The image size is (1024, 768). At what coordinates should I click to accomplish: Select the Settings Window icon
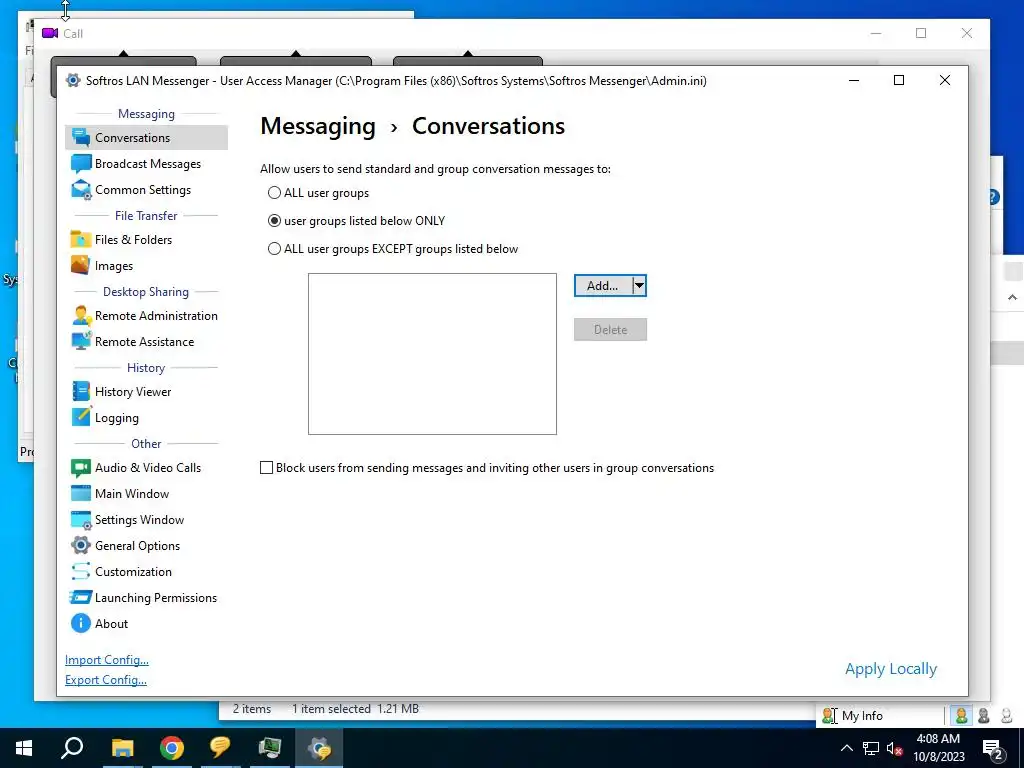81,519
